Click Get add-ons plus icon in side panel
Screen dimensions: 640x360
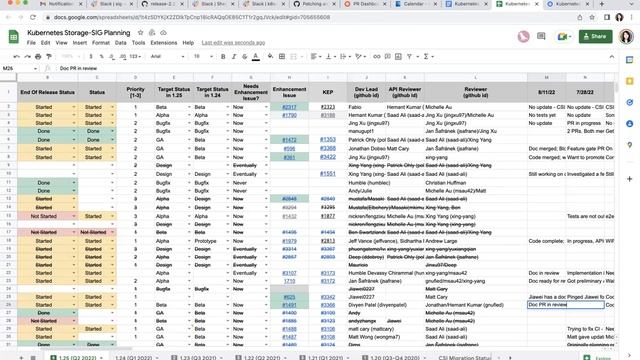point(629,179)
